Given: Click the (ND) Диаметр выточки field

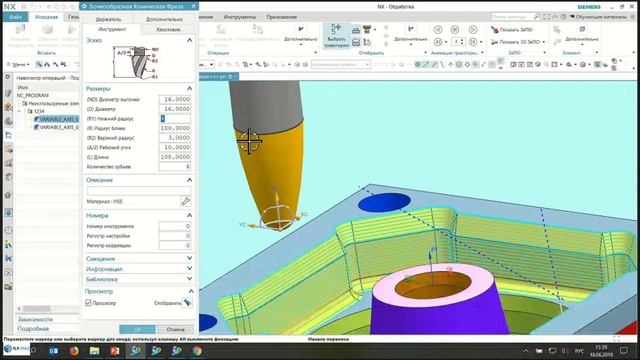Looking at the screenshot, I should click(x=175, y=99).
